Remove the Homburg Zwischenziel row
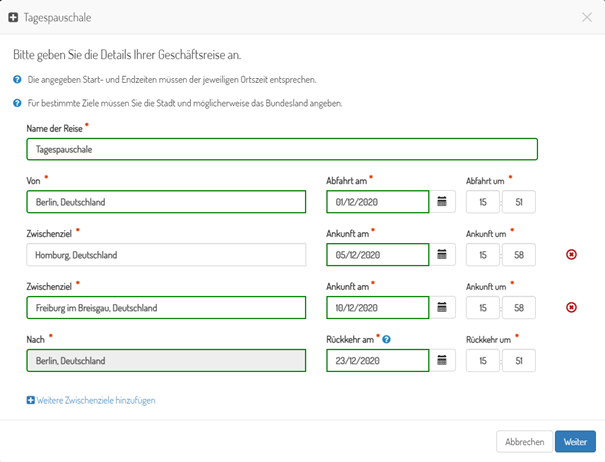This screenshot has height=462, width=605. tap(571, 254)
